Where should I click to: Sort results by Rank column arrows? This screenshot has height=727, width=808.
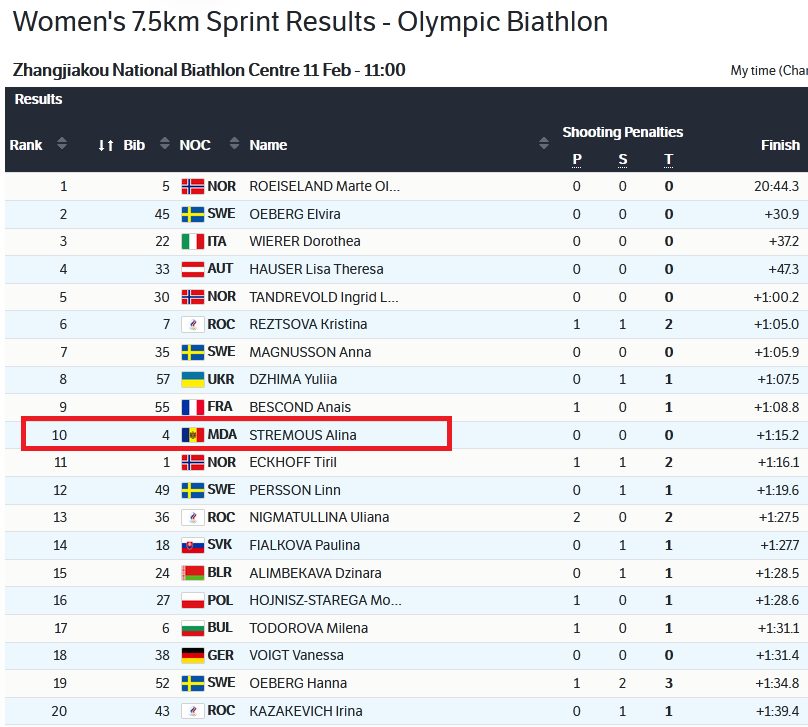coord(62,143)
